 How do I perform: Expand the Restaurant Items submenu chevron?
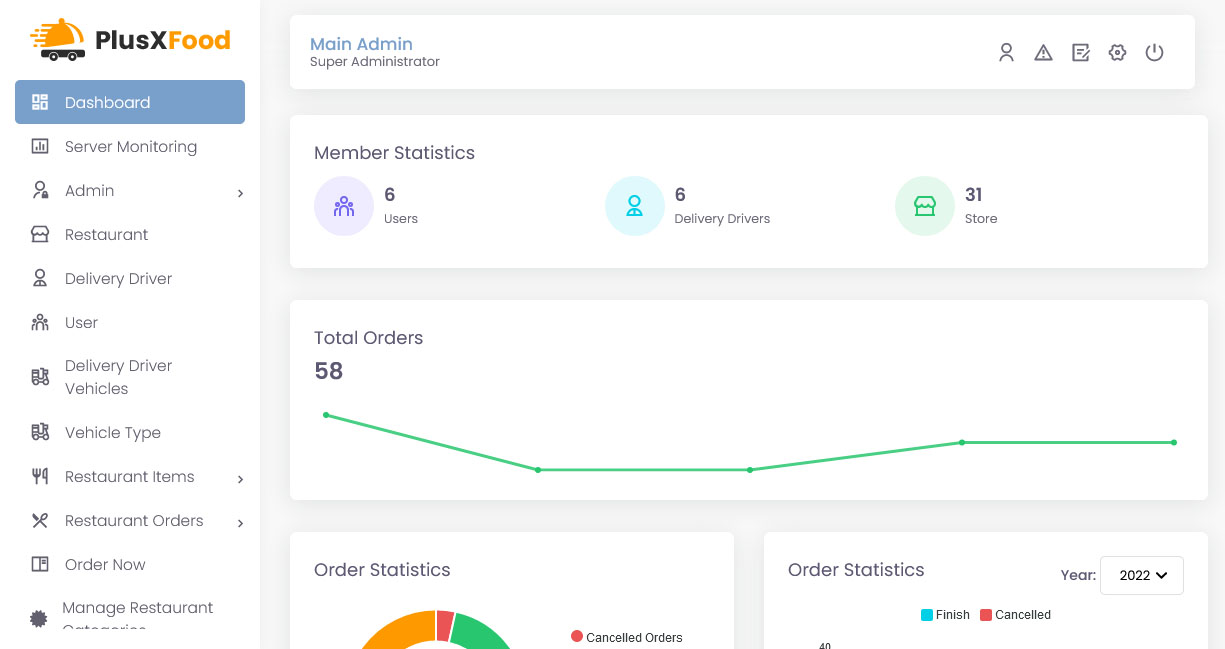coord(240,479)
